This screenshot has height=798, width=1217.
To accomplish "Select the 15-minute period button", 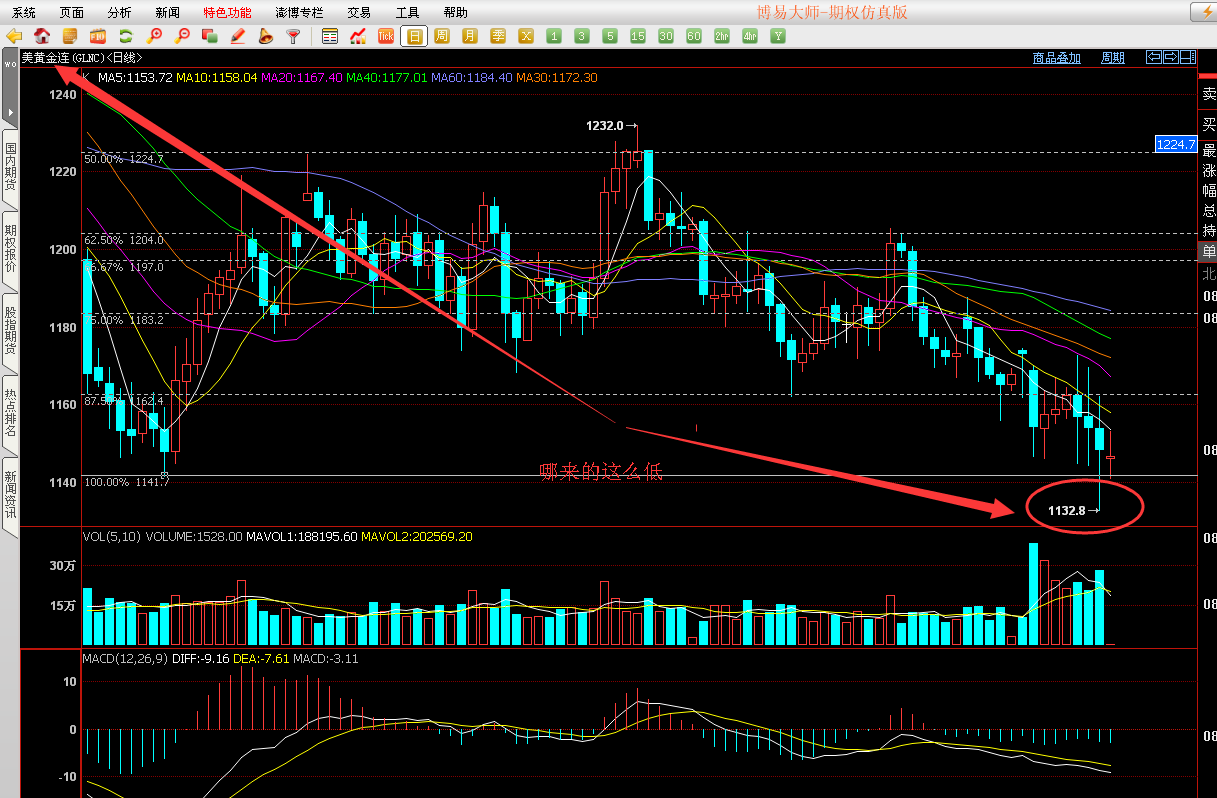I will (x=638, y=36).
